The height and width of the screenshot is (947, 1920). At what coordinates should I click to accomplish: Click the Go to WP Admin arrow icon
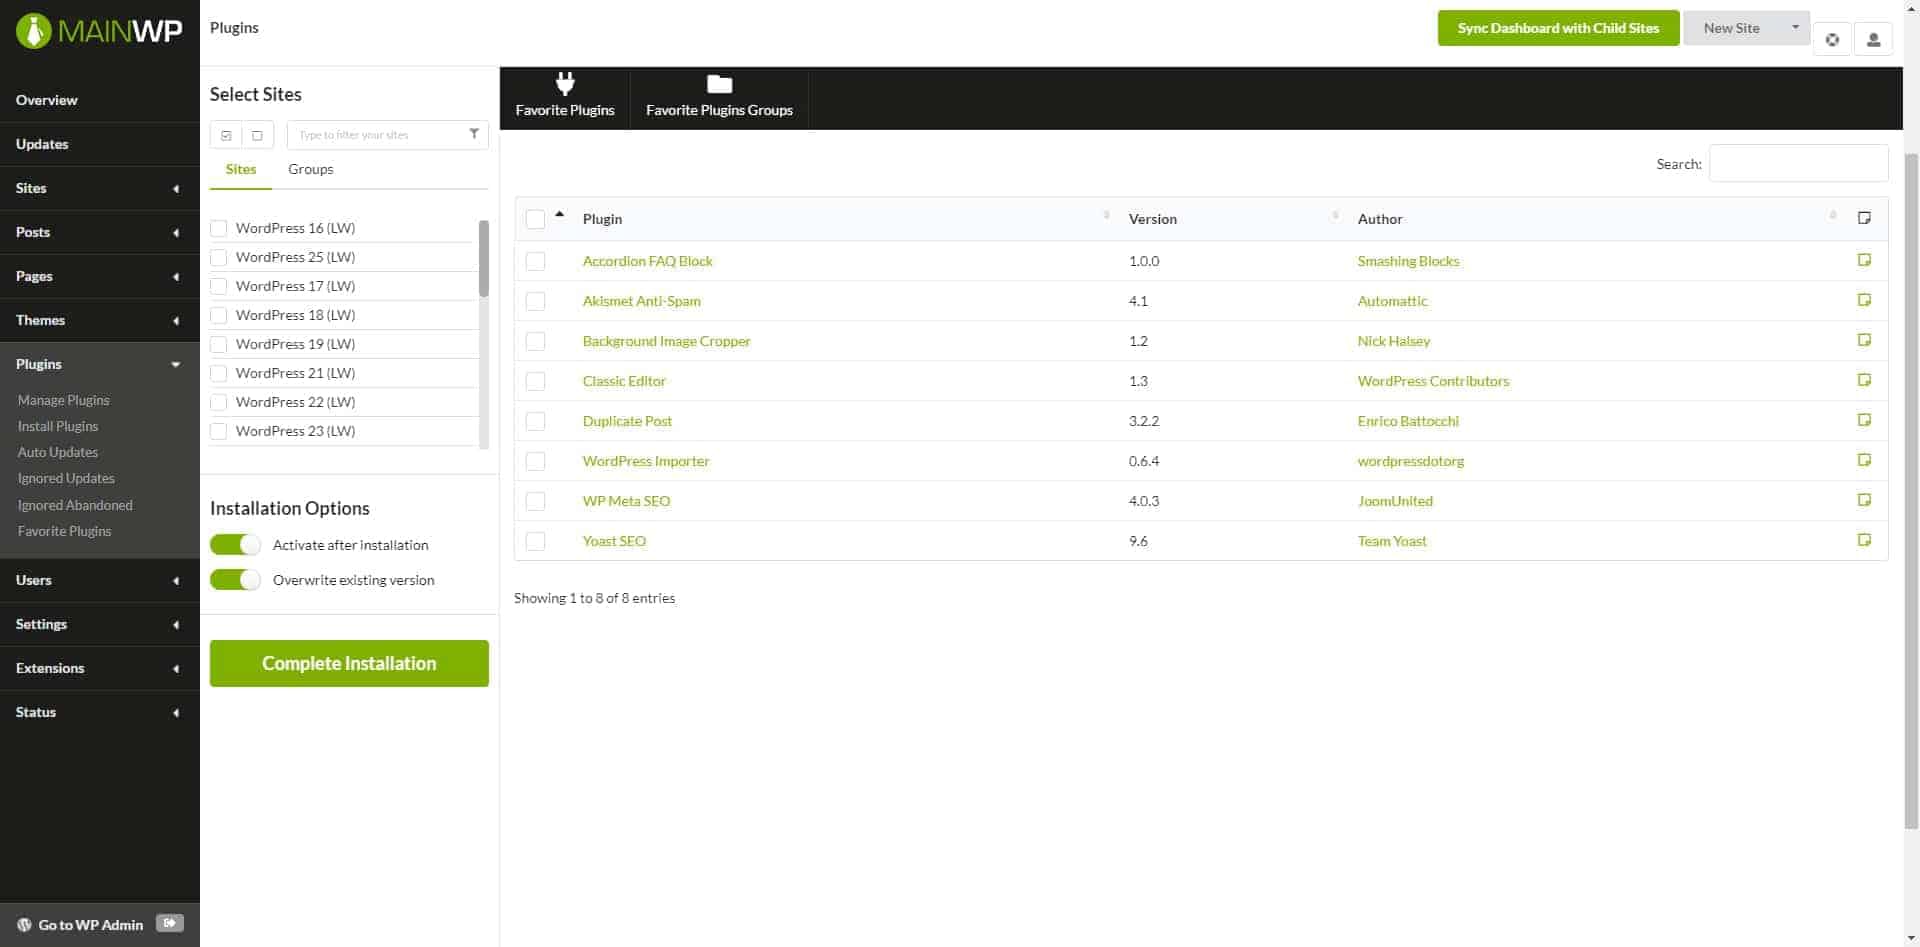tap(170, 924)
